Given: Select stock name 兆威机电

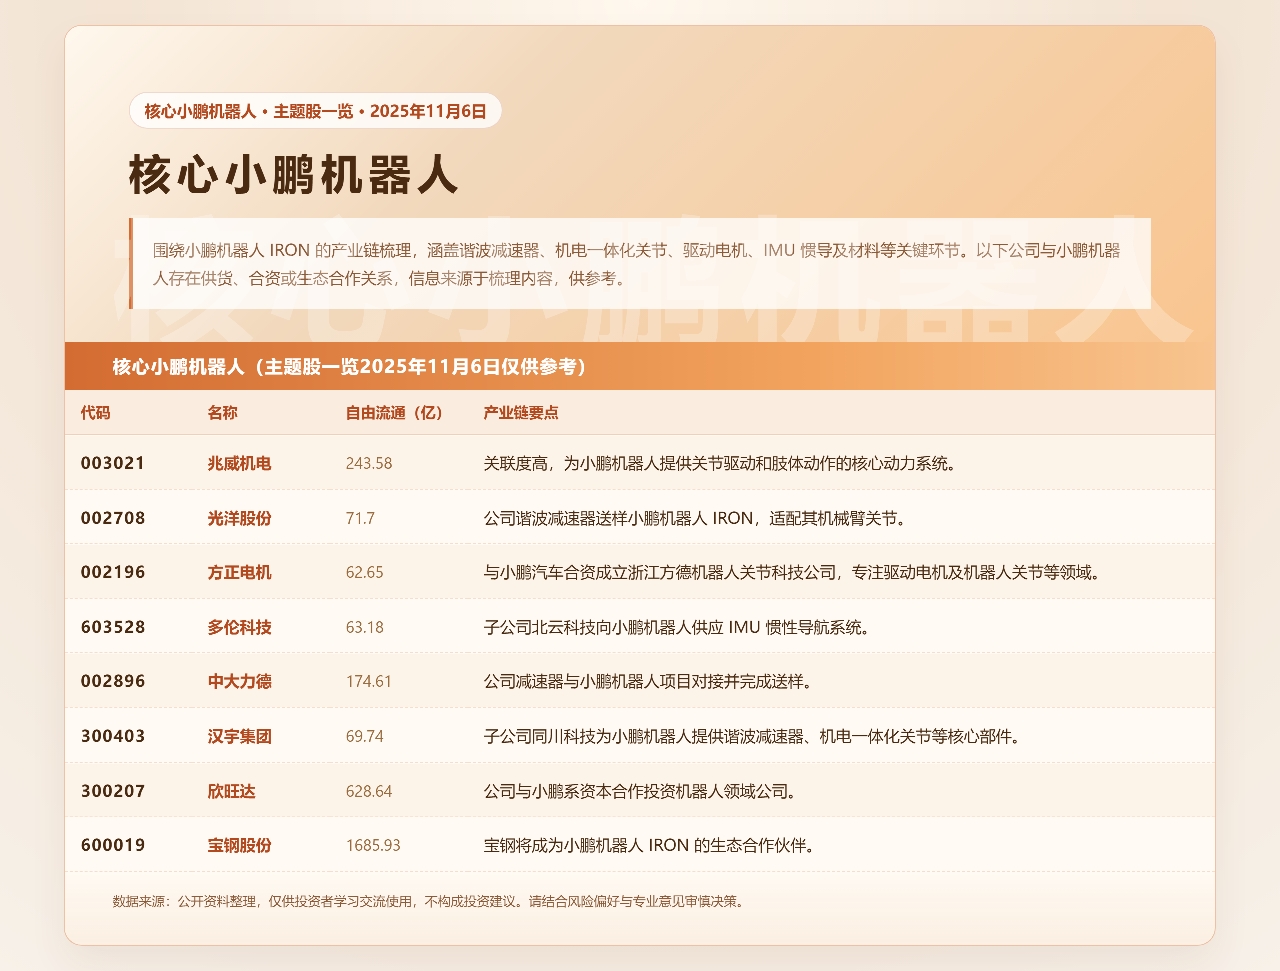Looking at the screenshot, I should [240, 463].
